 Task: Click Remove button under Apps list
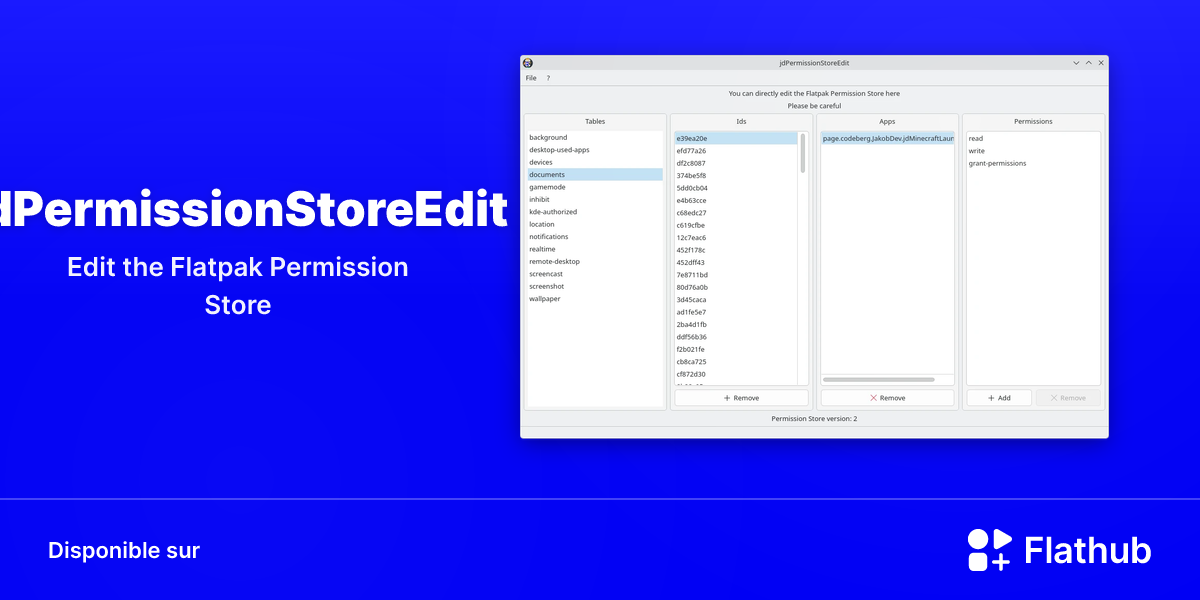887,398
